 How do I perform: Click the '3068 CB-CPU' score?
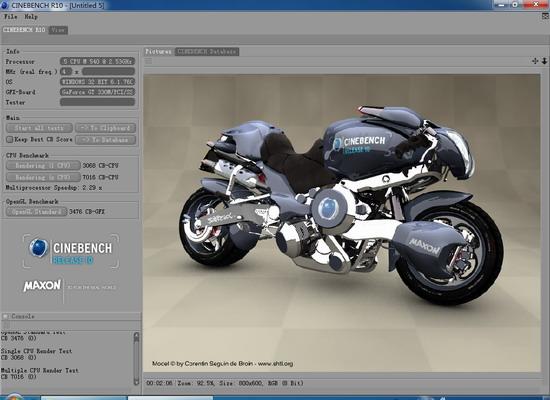[x=101, y=166]
